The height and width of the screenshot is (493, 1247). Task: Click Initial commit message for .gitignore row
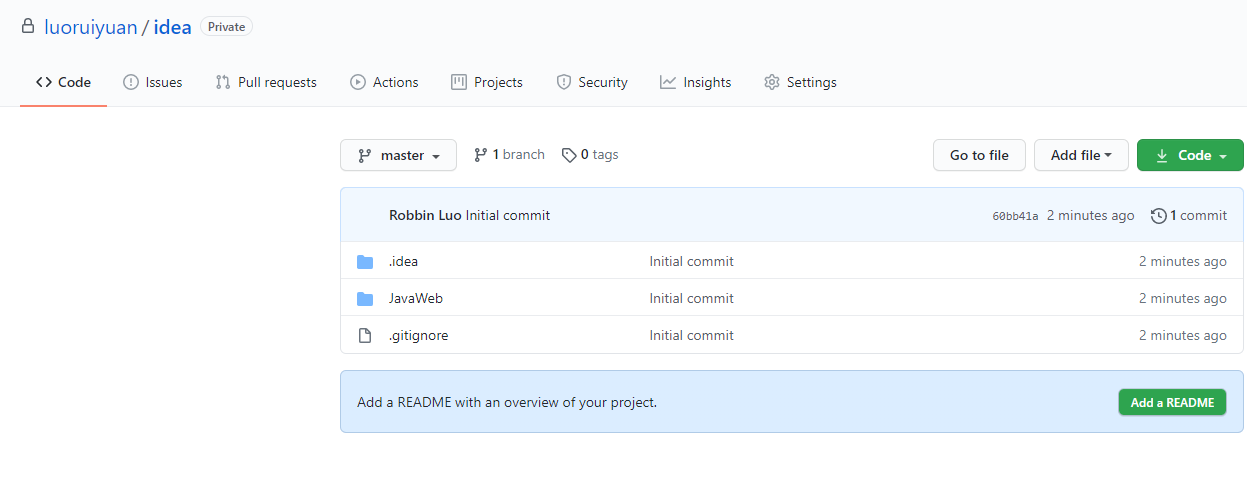[x=691, y=335]
